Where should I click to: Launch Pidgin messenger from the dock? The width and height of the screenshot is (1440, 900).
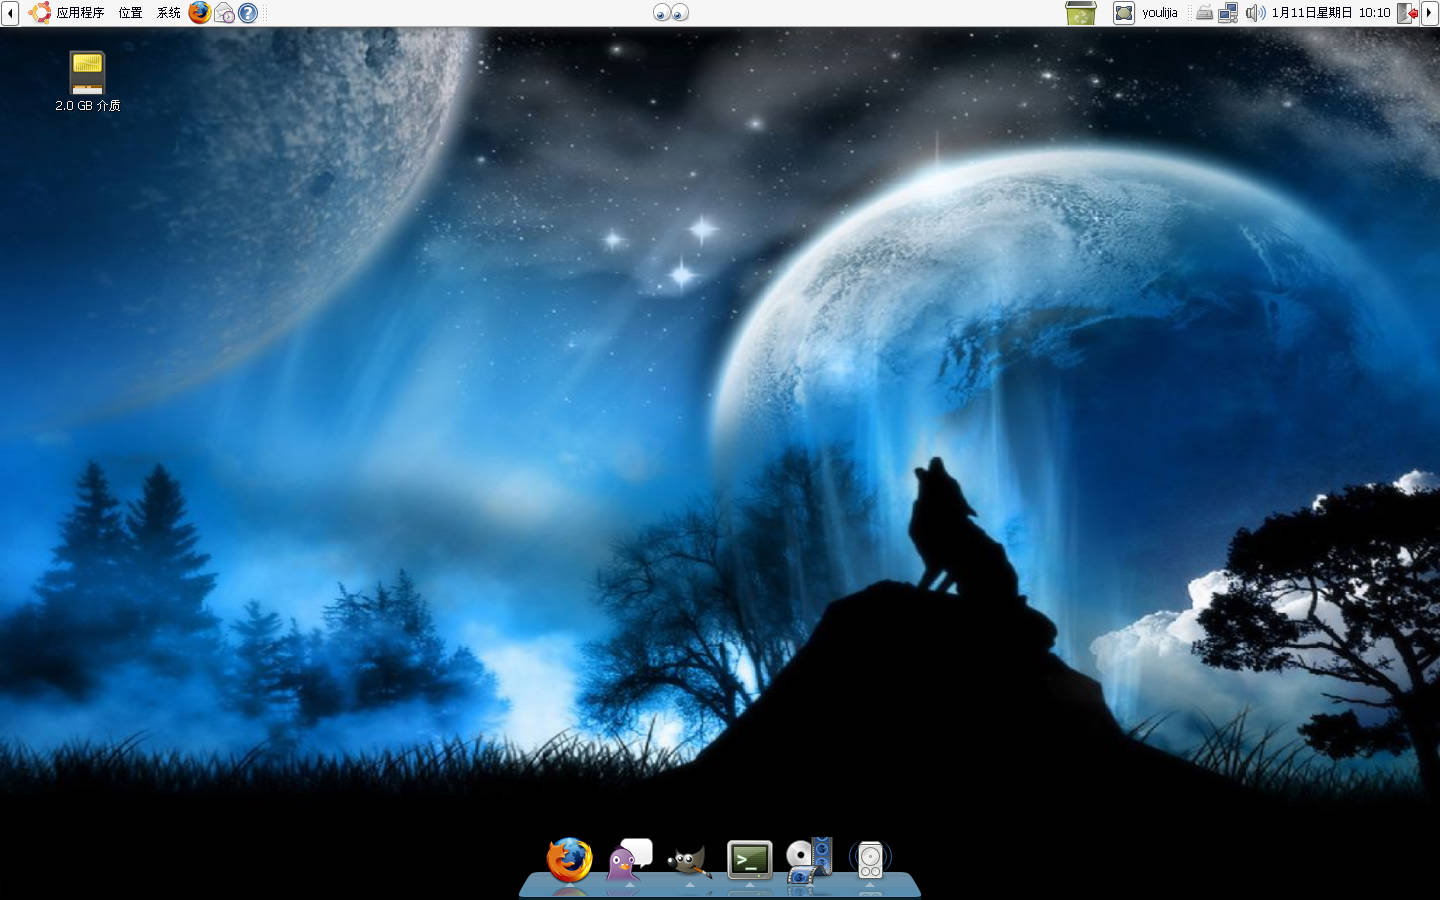pyautogui.click(x=629, y=860)
